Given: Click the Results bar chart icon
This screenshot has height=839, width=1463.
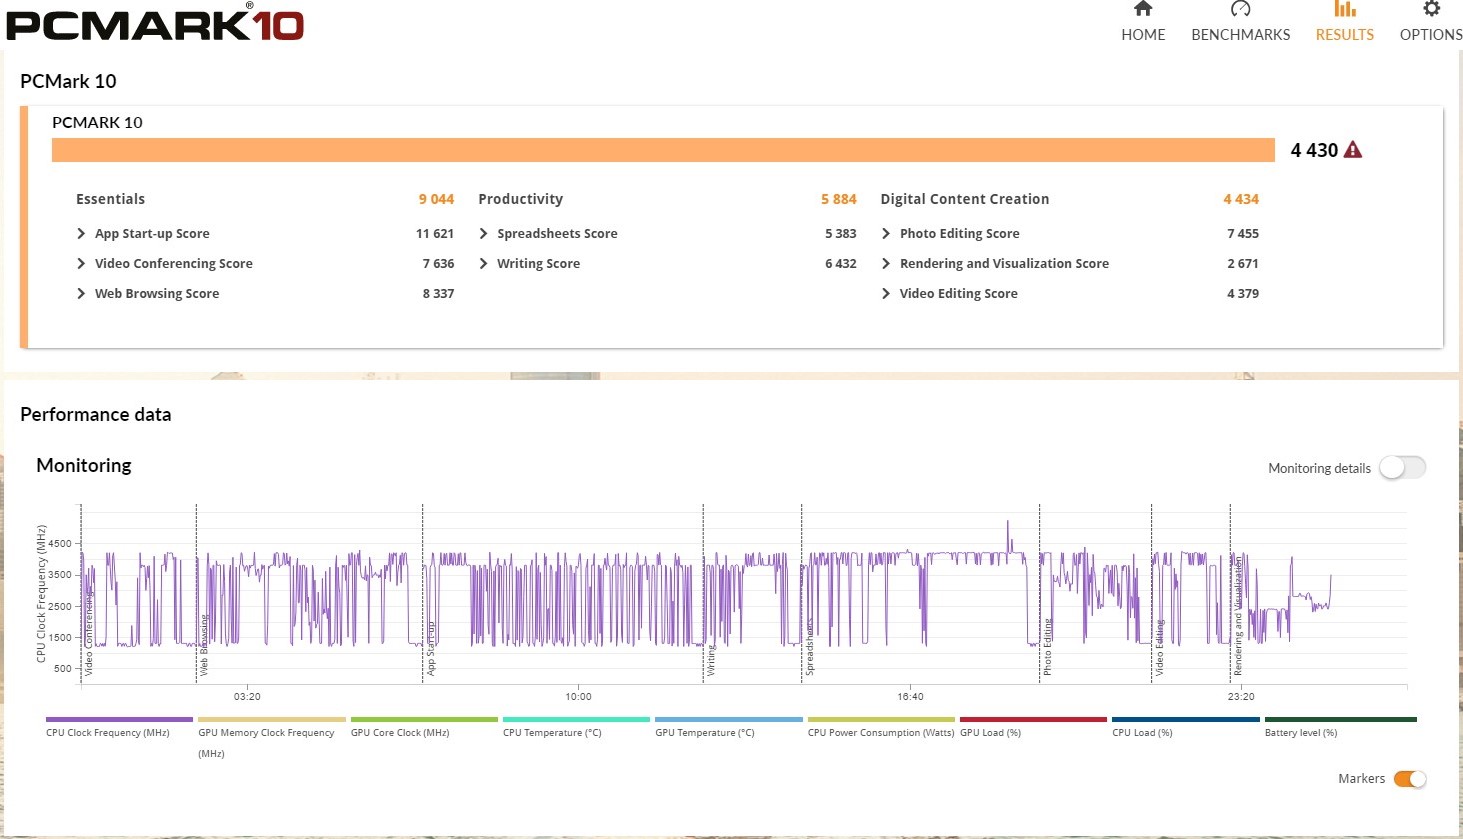Looking at the screenshot, I should click(1345, 9).
